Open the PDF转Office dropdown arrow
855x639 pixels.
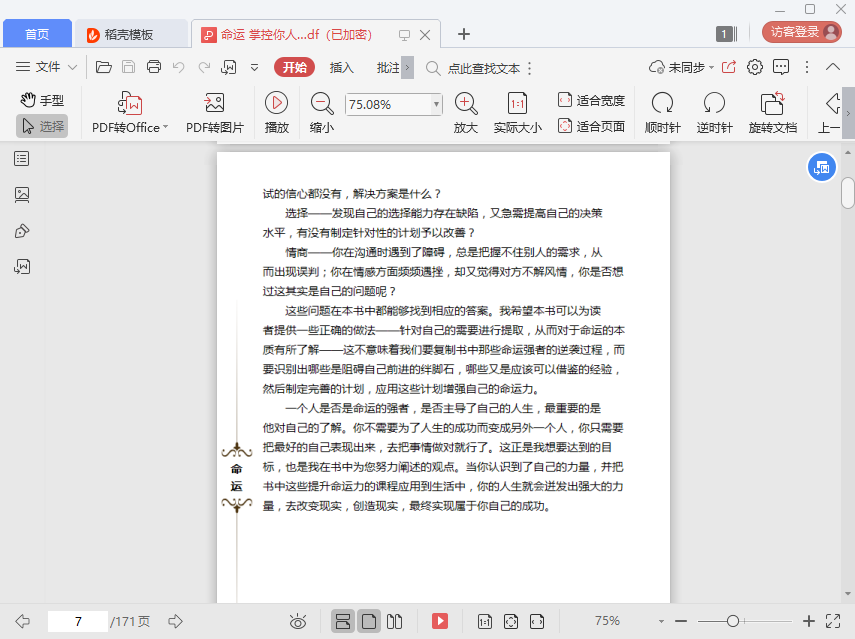[x=165, y=128]
